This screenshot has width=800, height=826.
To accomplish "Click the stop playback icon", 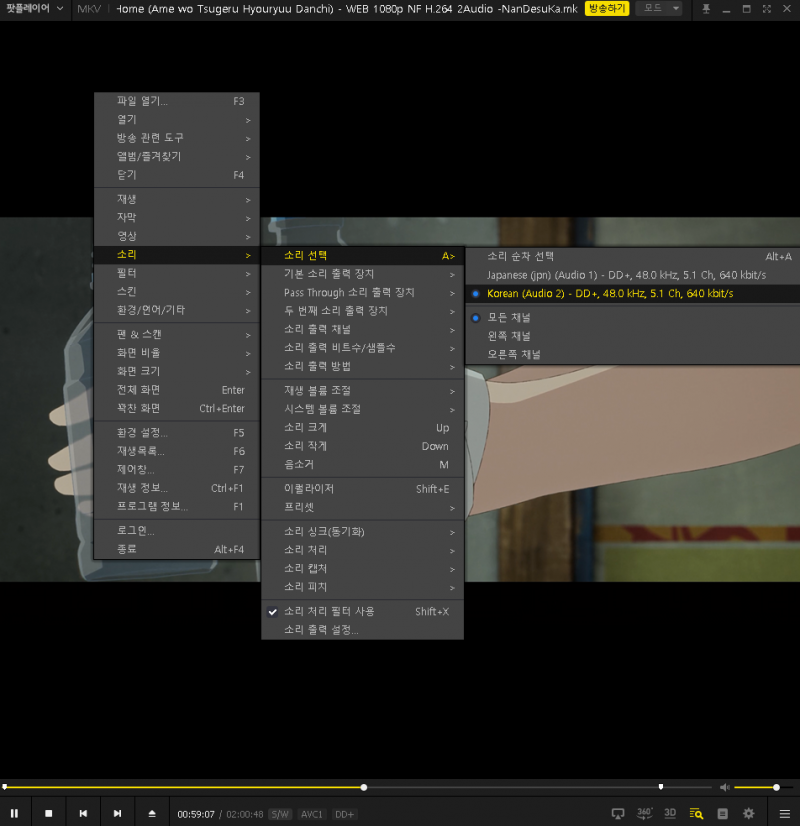I will [48, 813].
